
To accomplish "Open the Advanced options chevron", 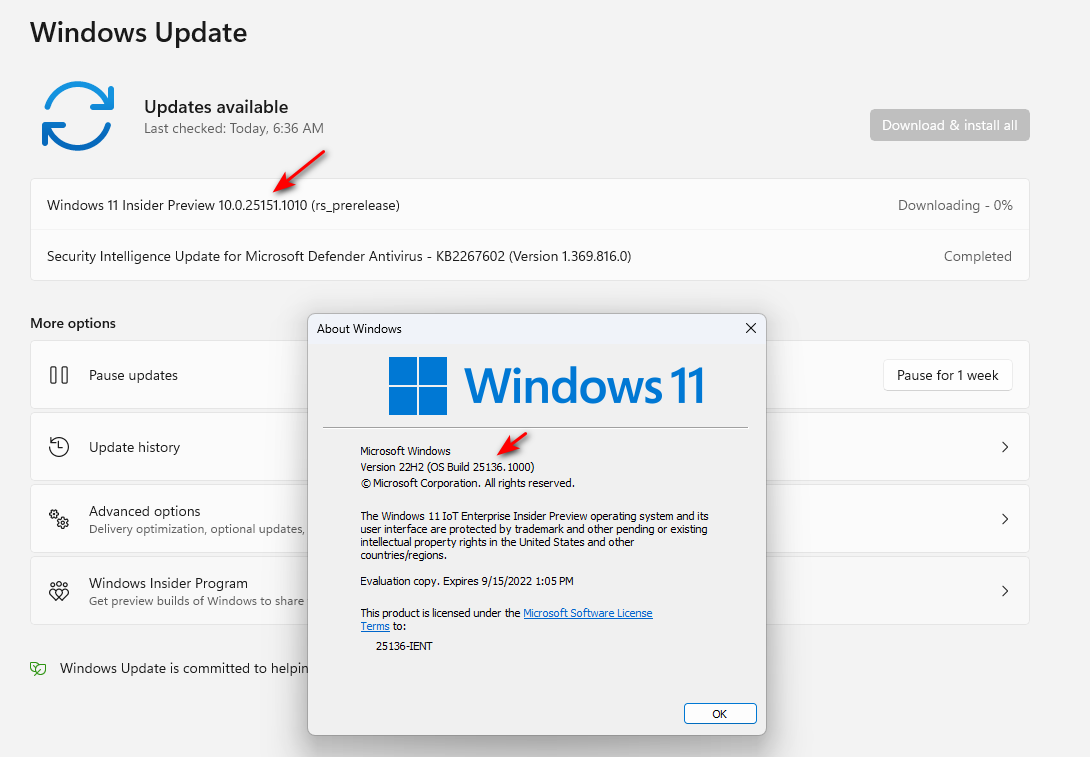I will pos(1004,519).
